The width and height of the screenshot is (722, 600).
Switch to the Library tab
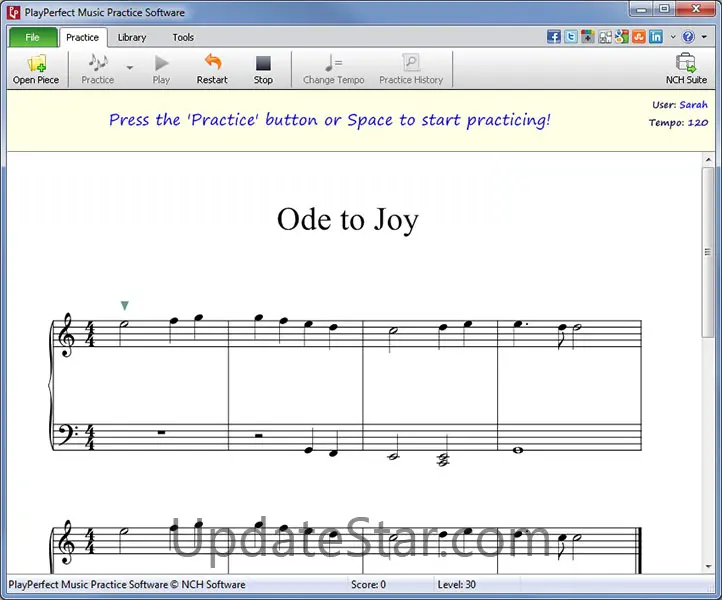coord(132,37)
